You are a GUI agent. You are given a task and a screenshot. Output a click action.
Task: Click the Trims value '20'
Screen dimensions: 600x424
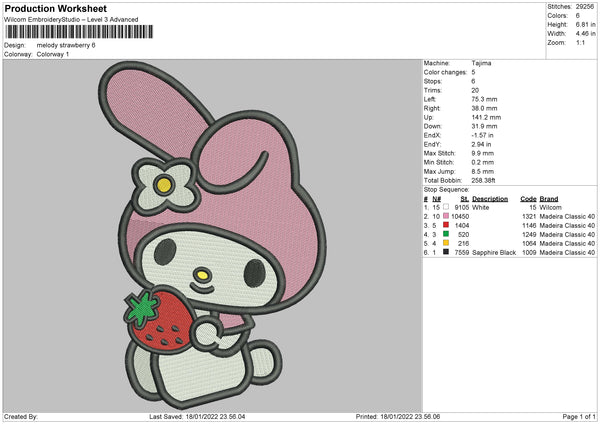coord(475,90)
